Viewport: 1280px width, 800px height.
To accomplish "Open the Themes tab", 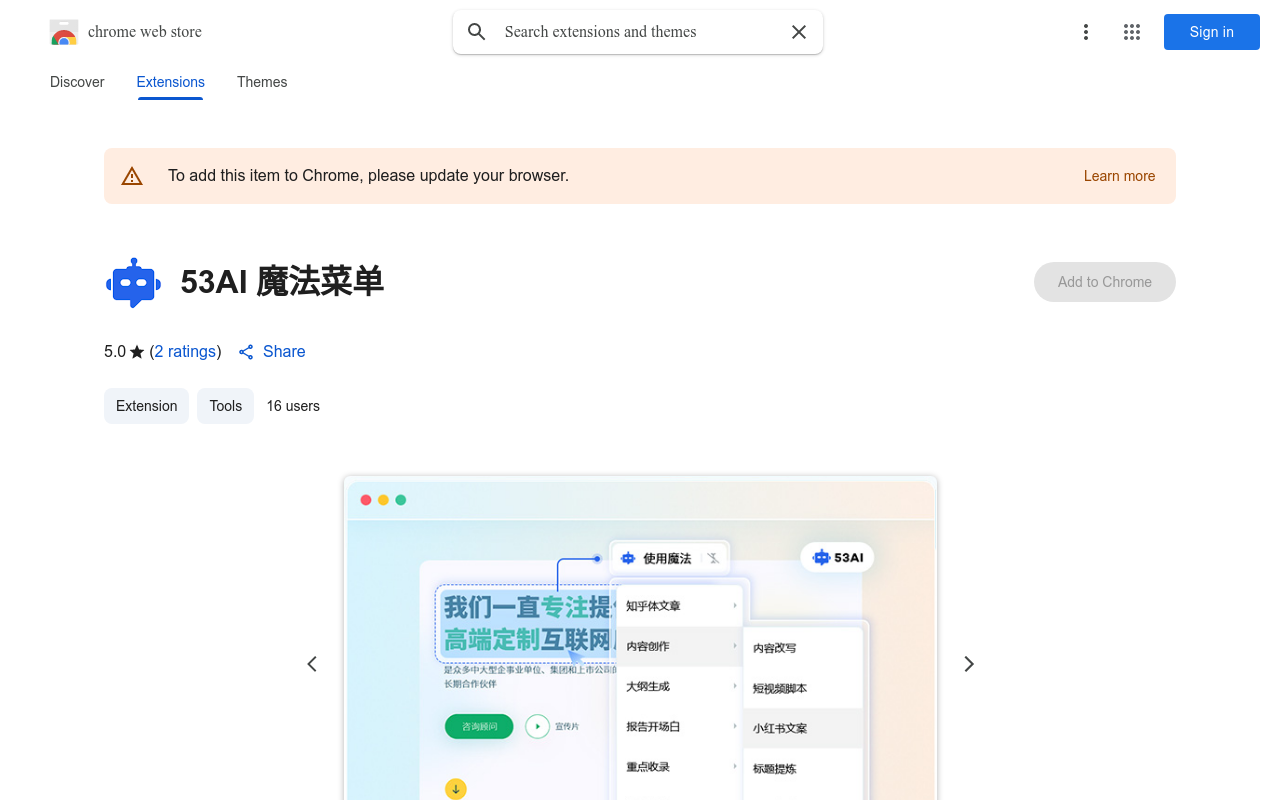I will pyautogui.click(x=262, y=82).
